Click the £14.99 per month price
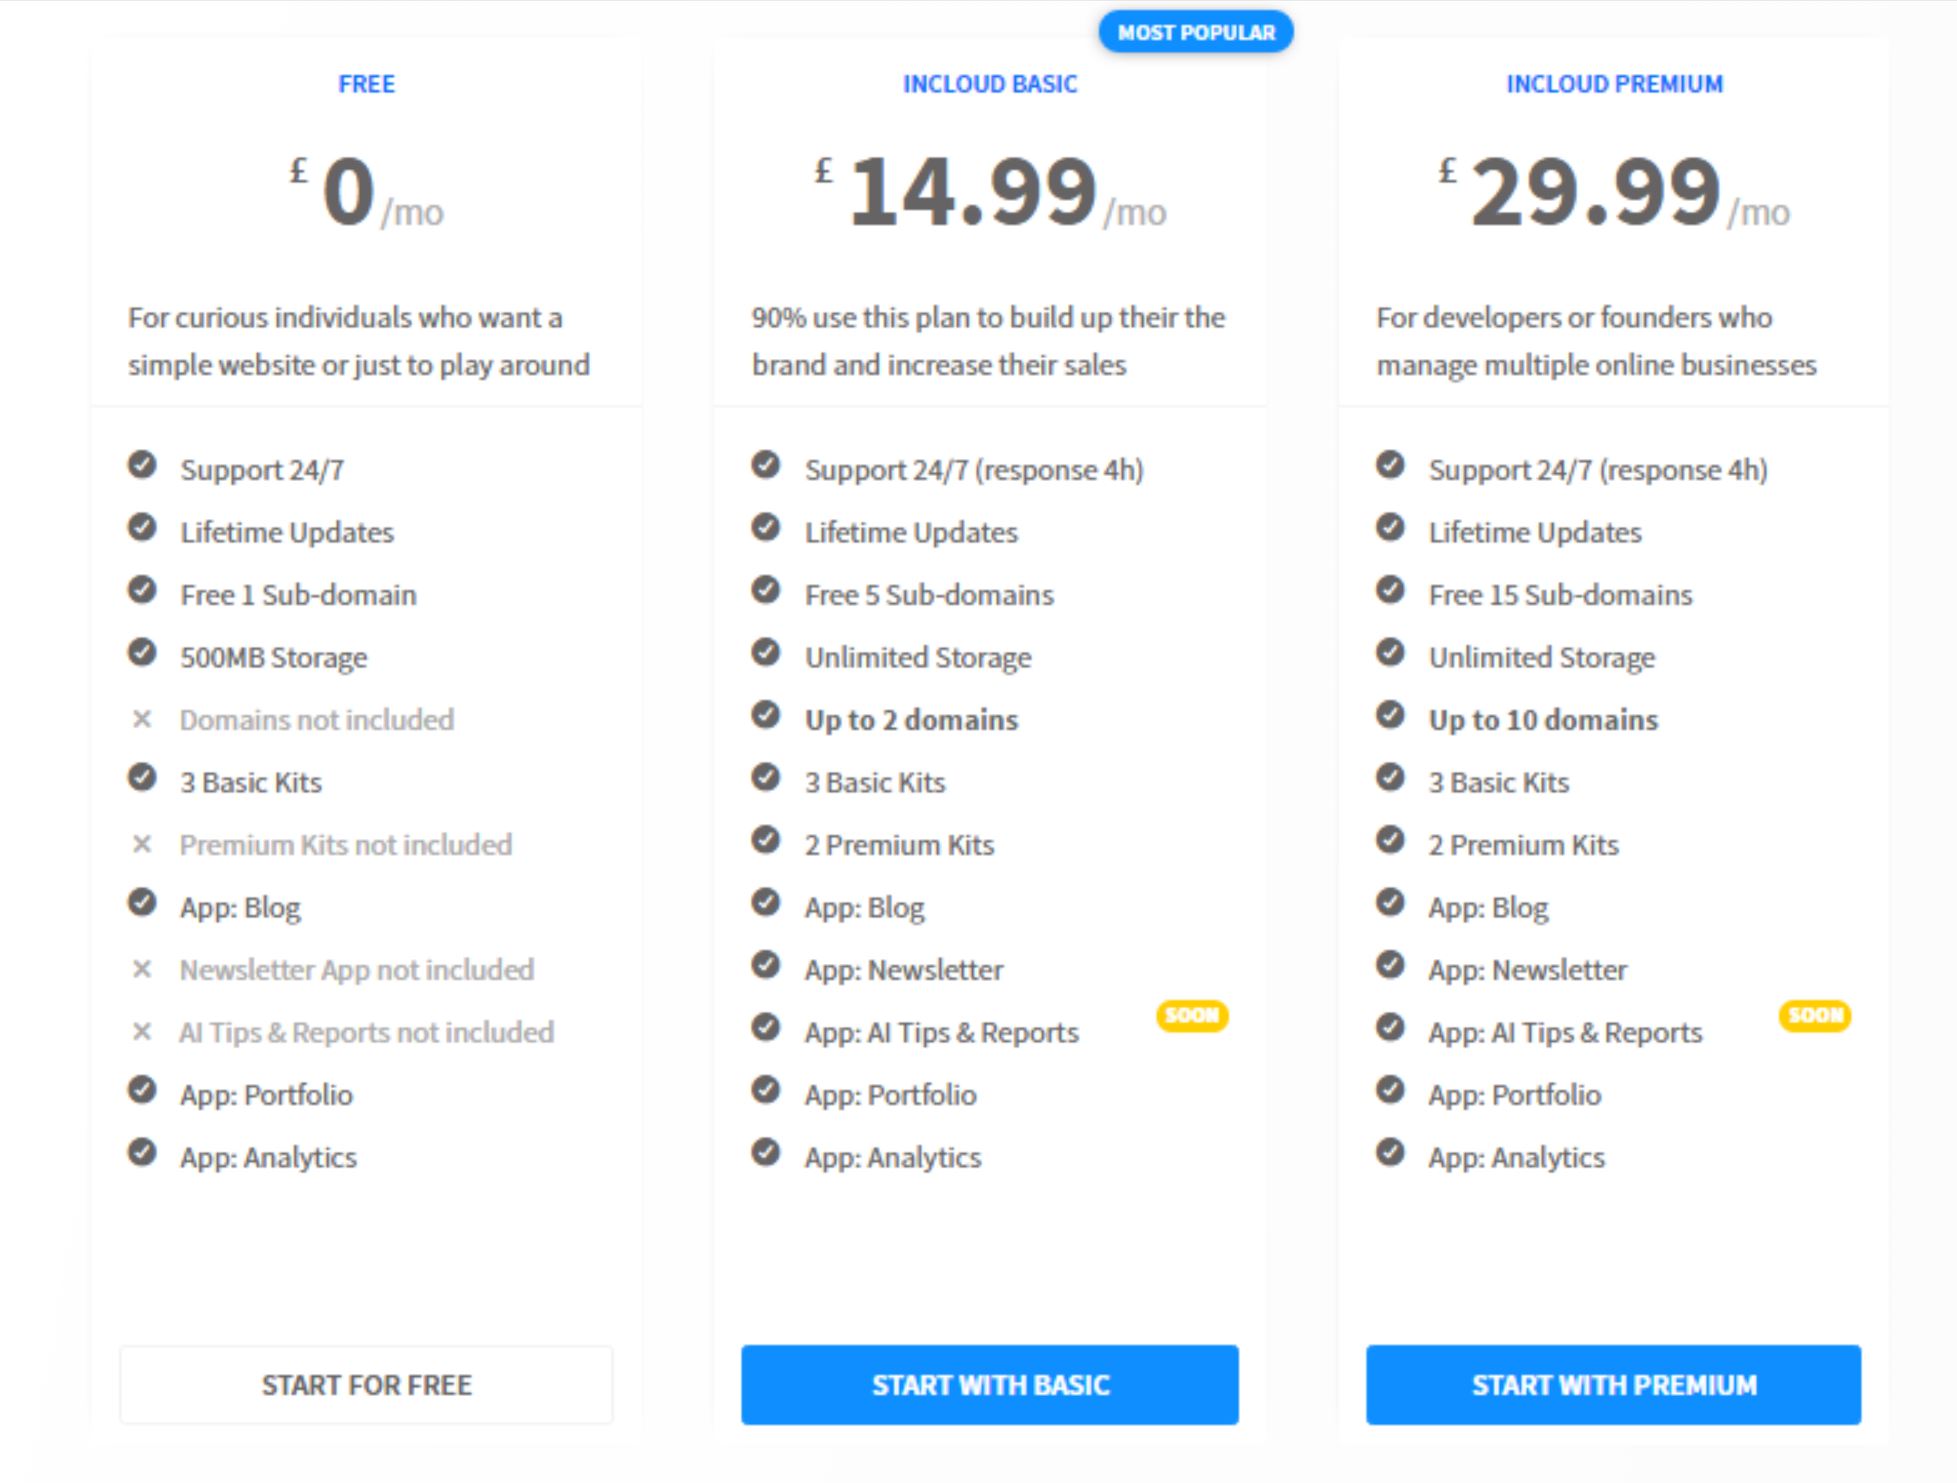Viewport: 1957px width, 1483px height. (990, 192)
